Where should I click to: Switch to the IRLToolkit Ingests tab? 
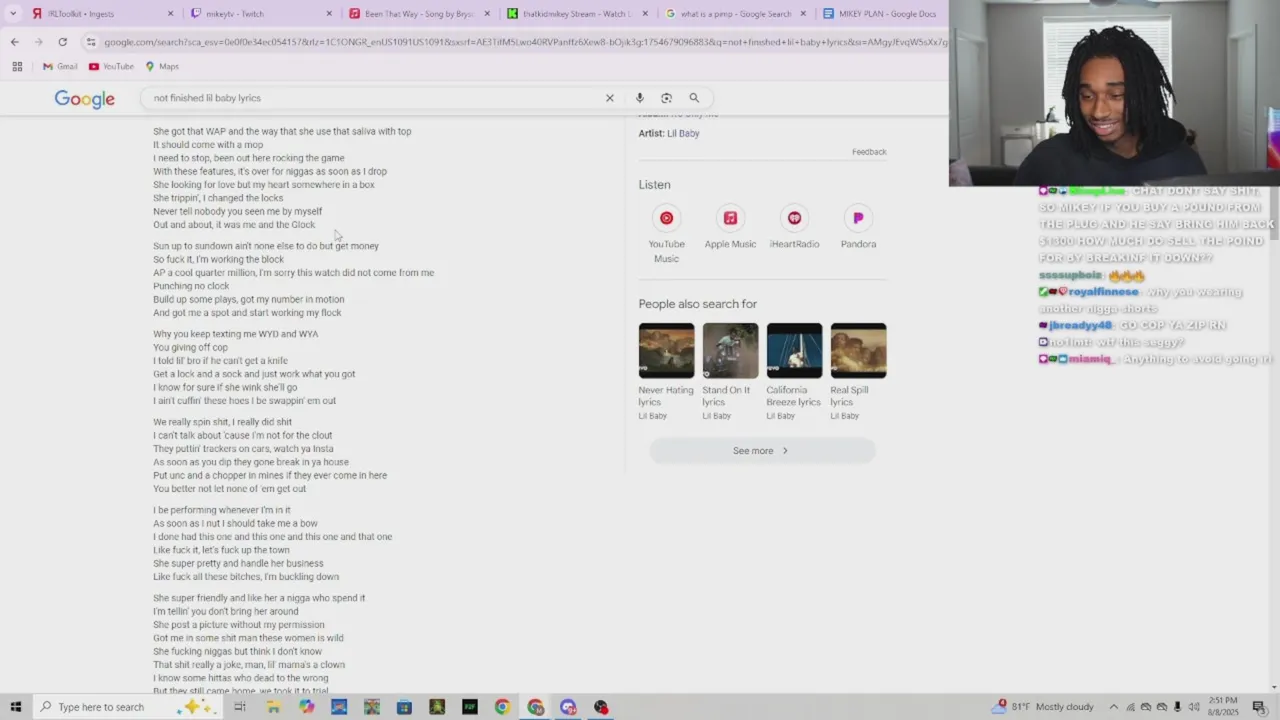click(100, 14)
